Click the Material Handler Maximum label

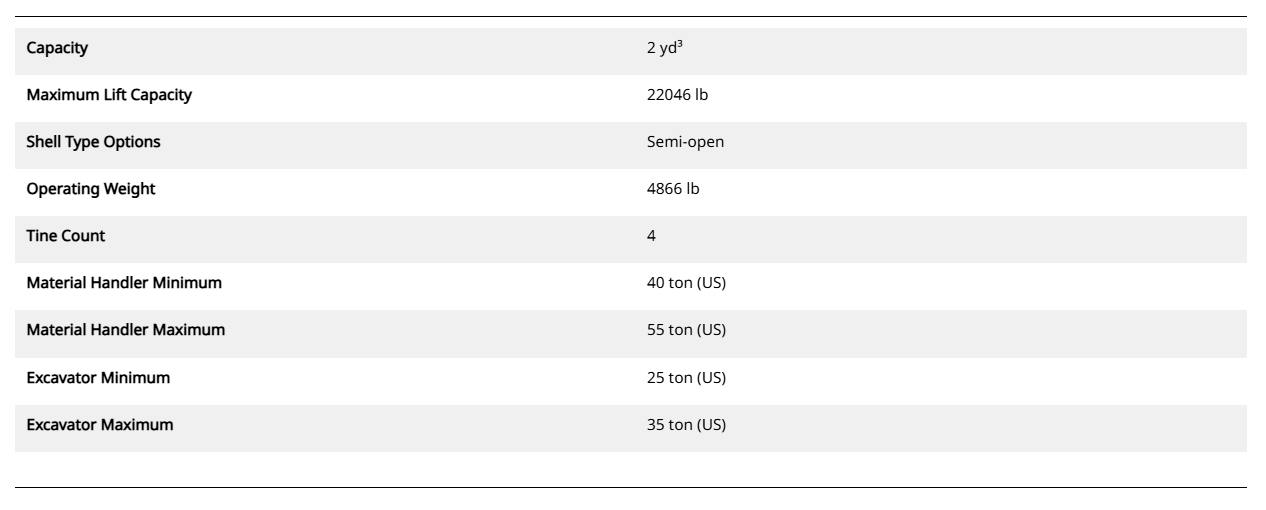pyautogui.click(x=126, y=330)
